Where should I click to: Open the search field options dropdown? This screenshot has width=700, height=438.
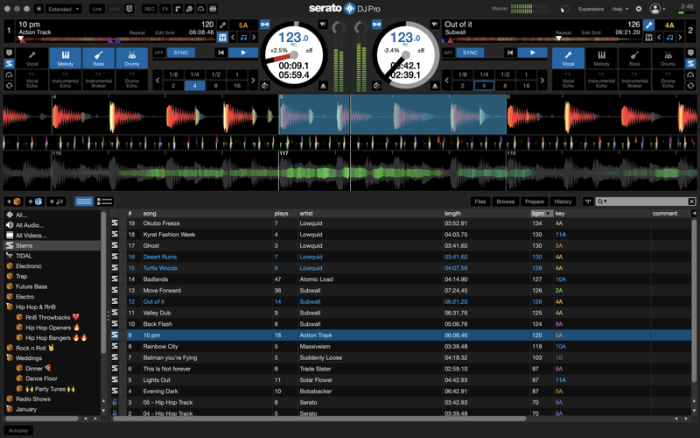pyautogui.click(x=602, y=201)
